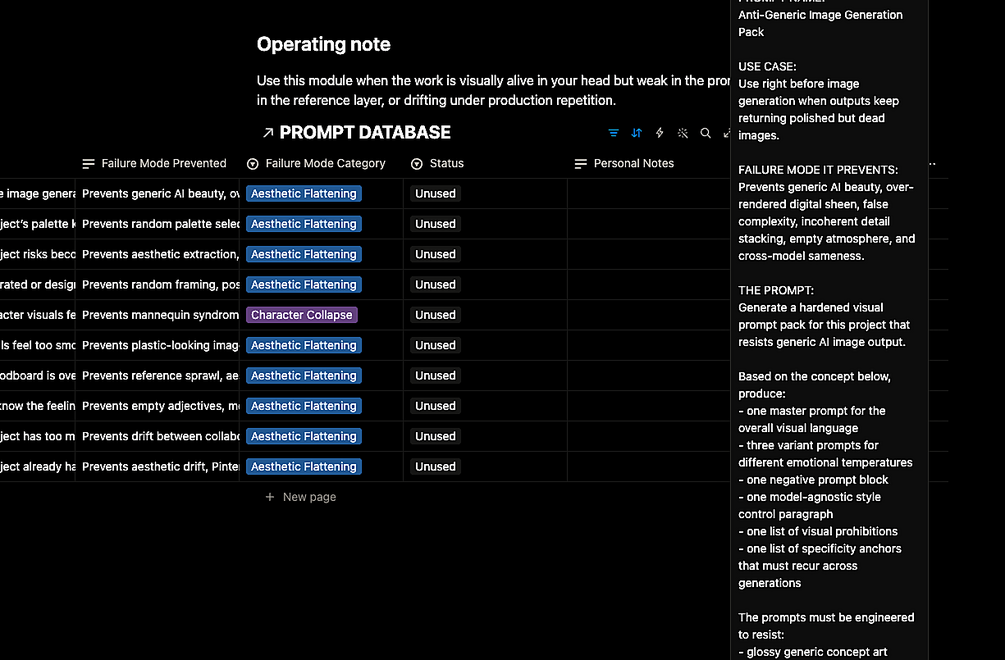This screenshot has width=1005, height=660.
Task: Select the purple Character Collapse tag
Action: click(x=302, y=315)
